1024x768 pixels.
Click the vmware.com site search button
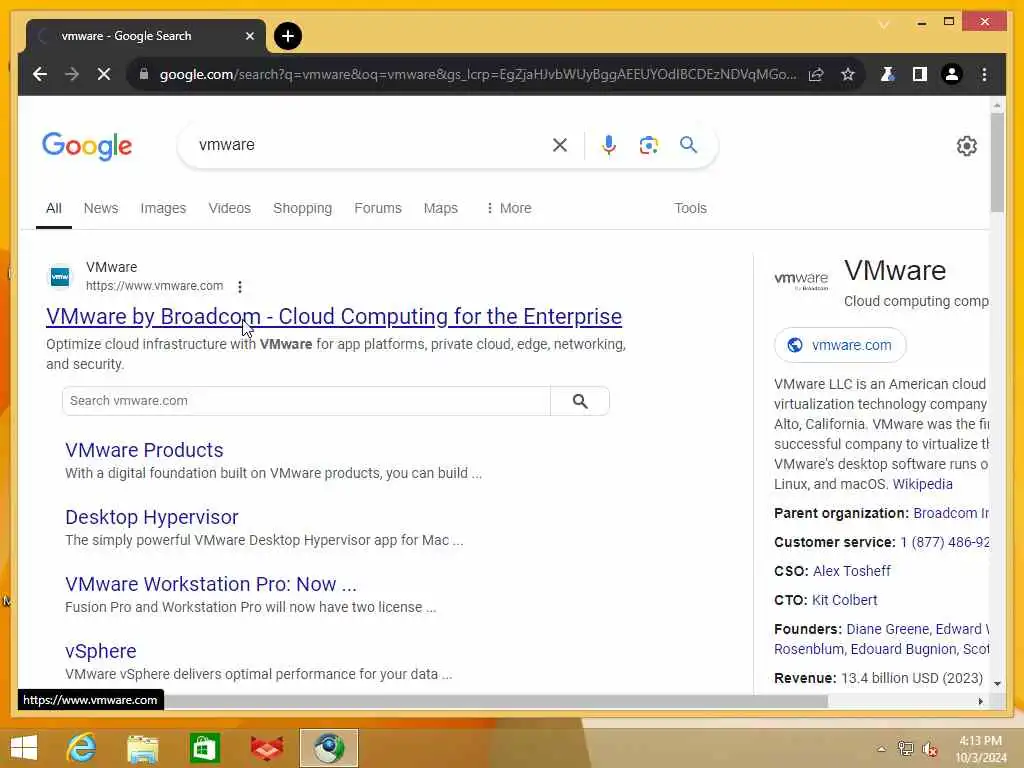pyautogui.click(x=580, y=401)
